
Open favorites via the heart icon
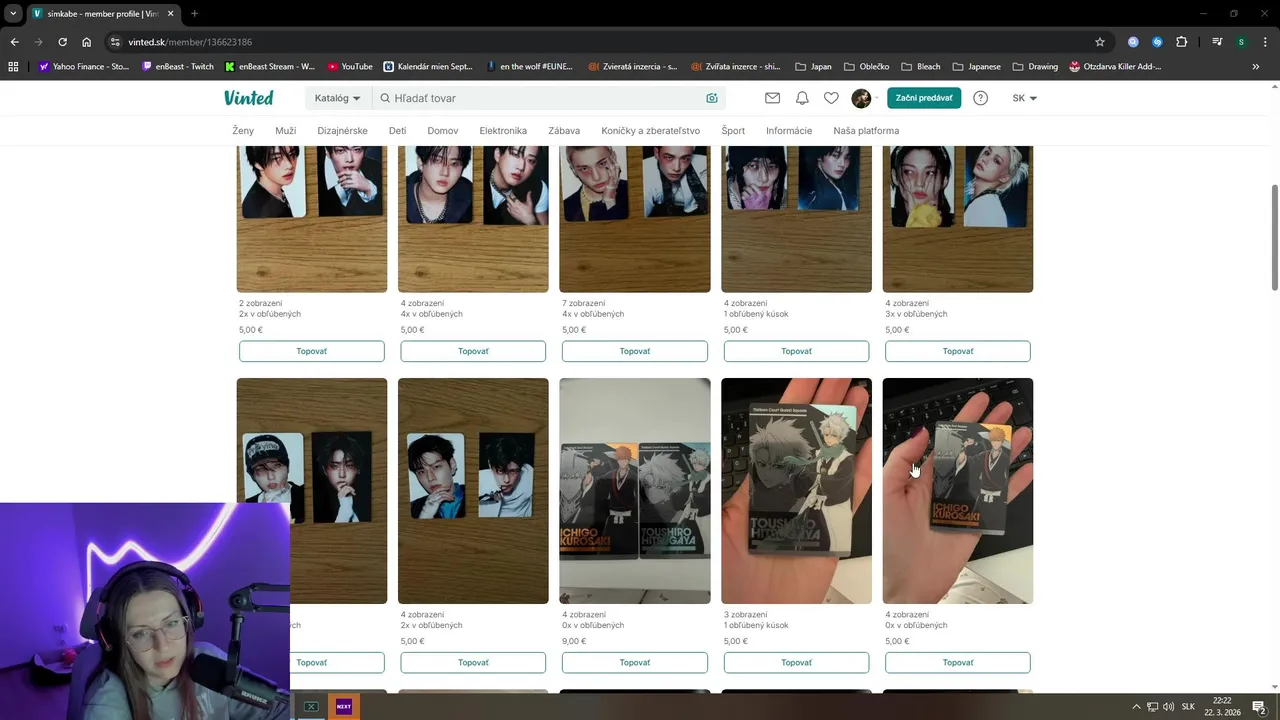coord(831,98)
